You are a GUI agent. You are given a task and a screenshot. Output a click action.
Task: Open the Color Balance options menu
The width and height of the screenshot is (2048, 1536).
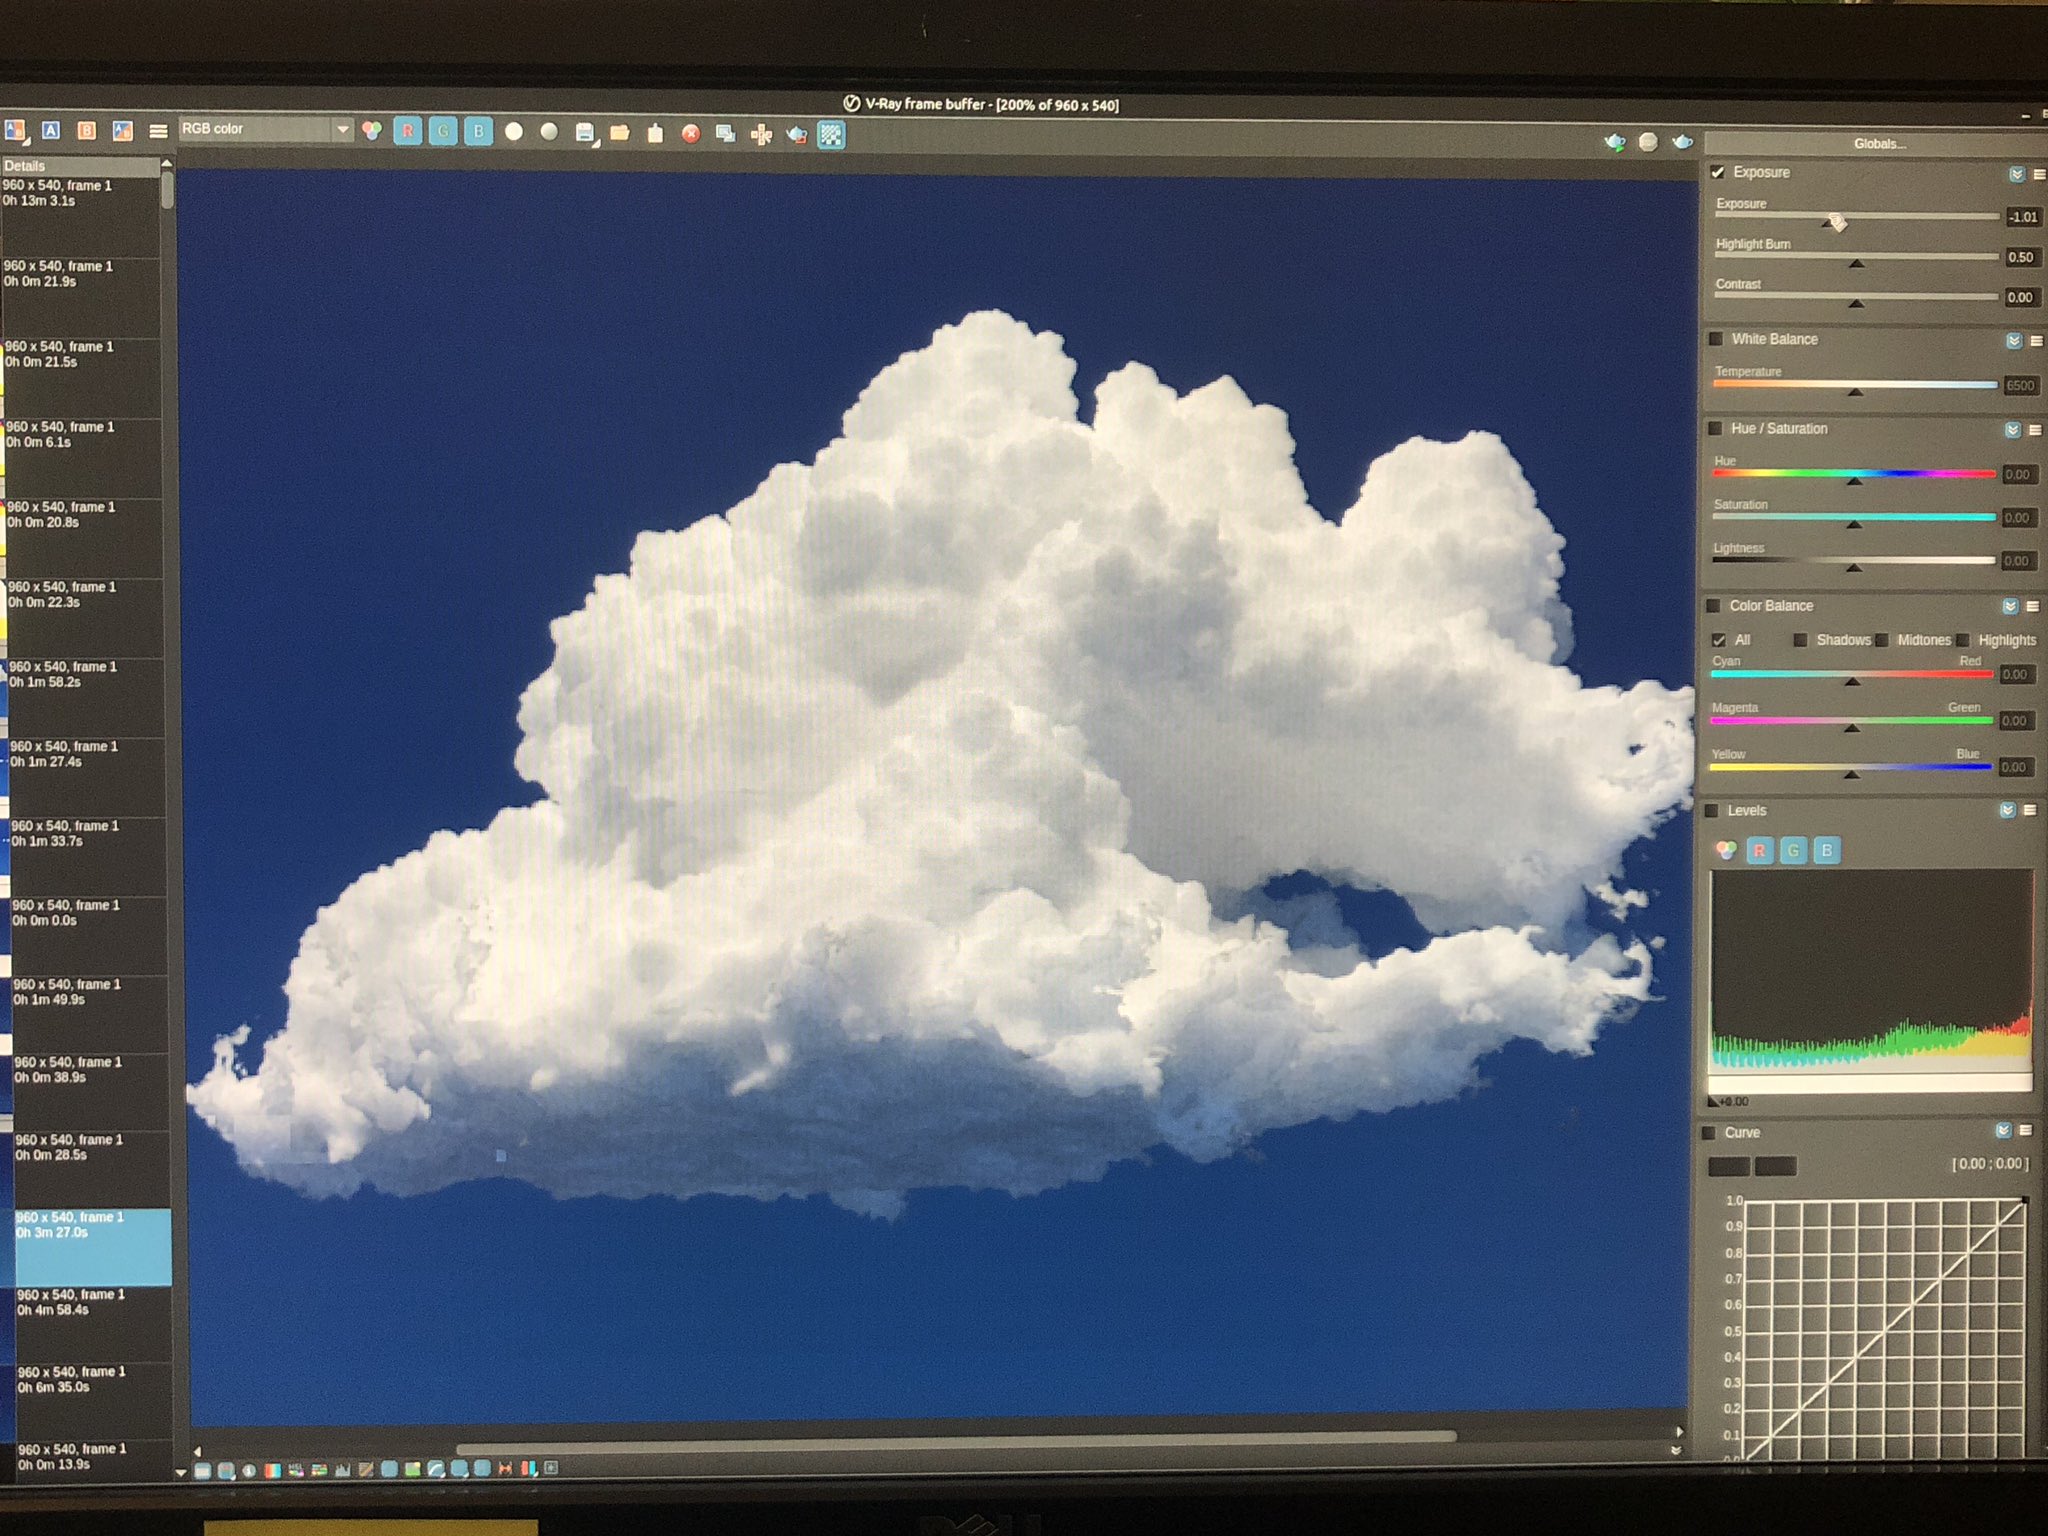[x=2032, y=606]
